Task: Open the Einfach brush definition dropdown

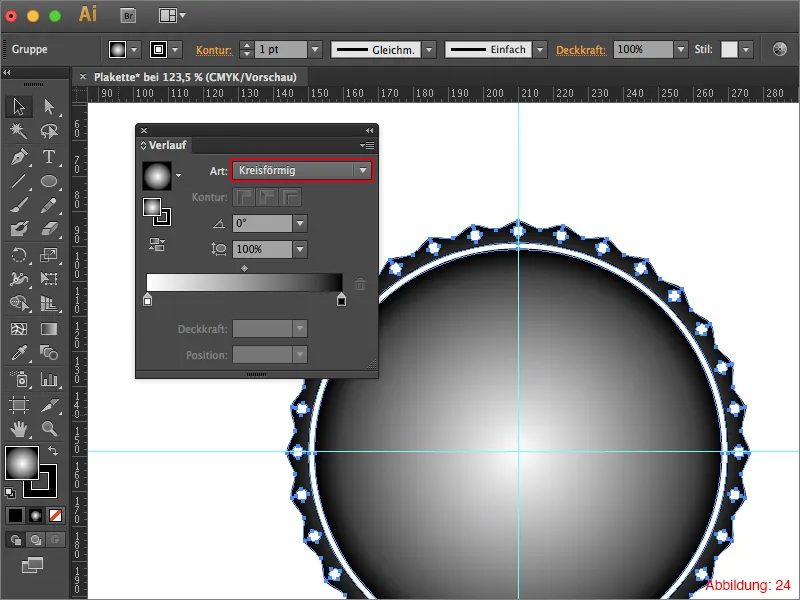Action: pos(540,49)
